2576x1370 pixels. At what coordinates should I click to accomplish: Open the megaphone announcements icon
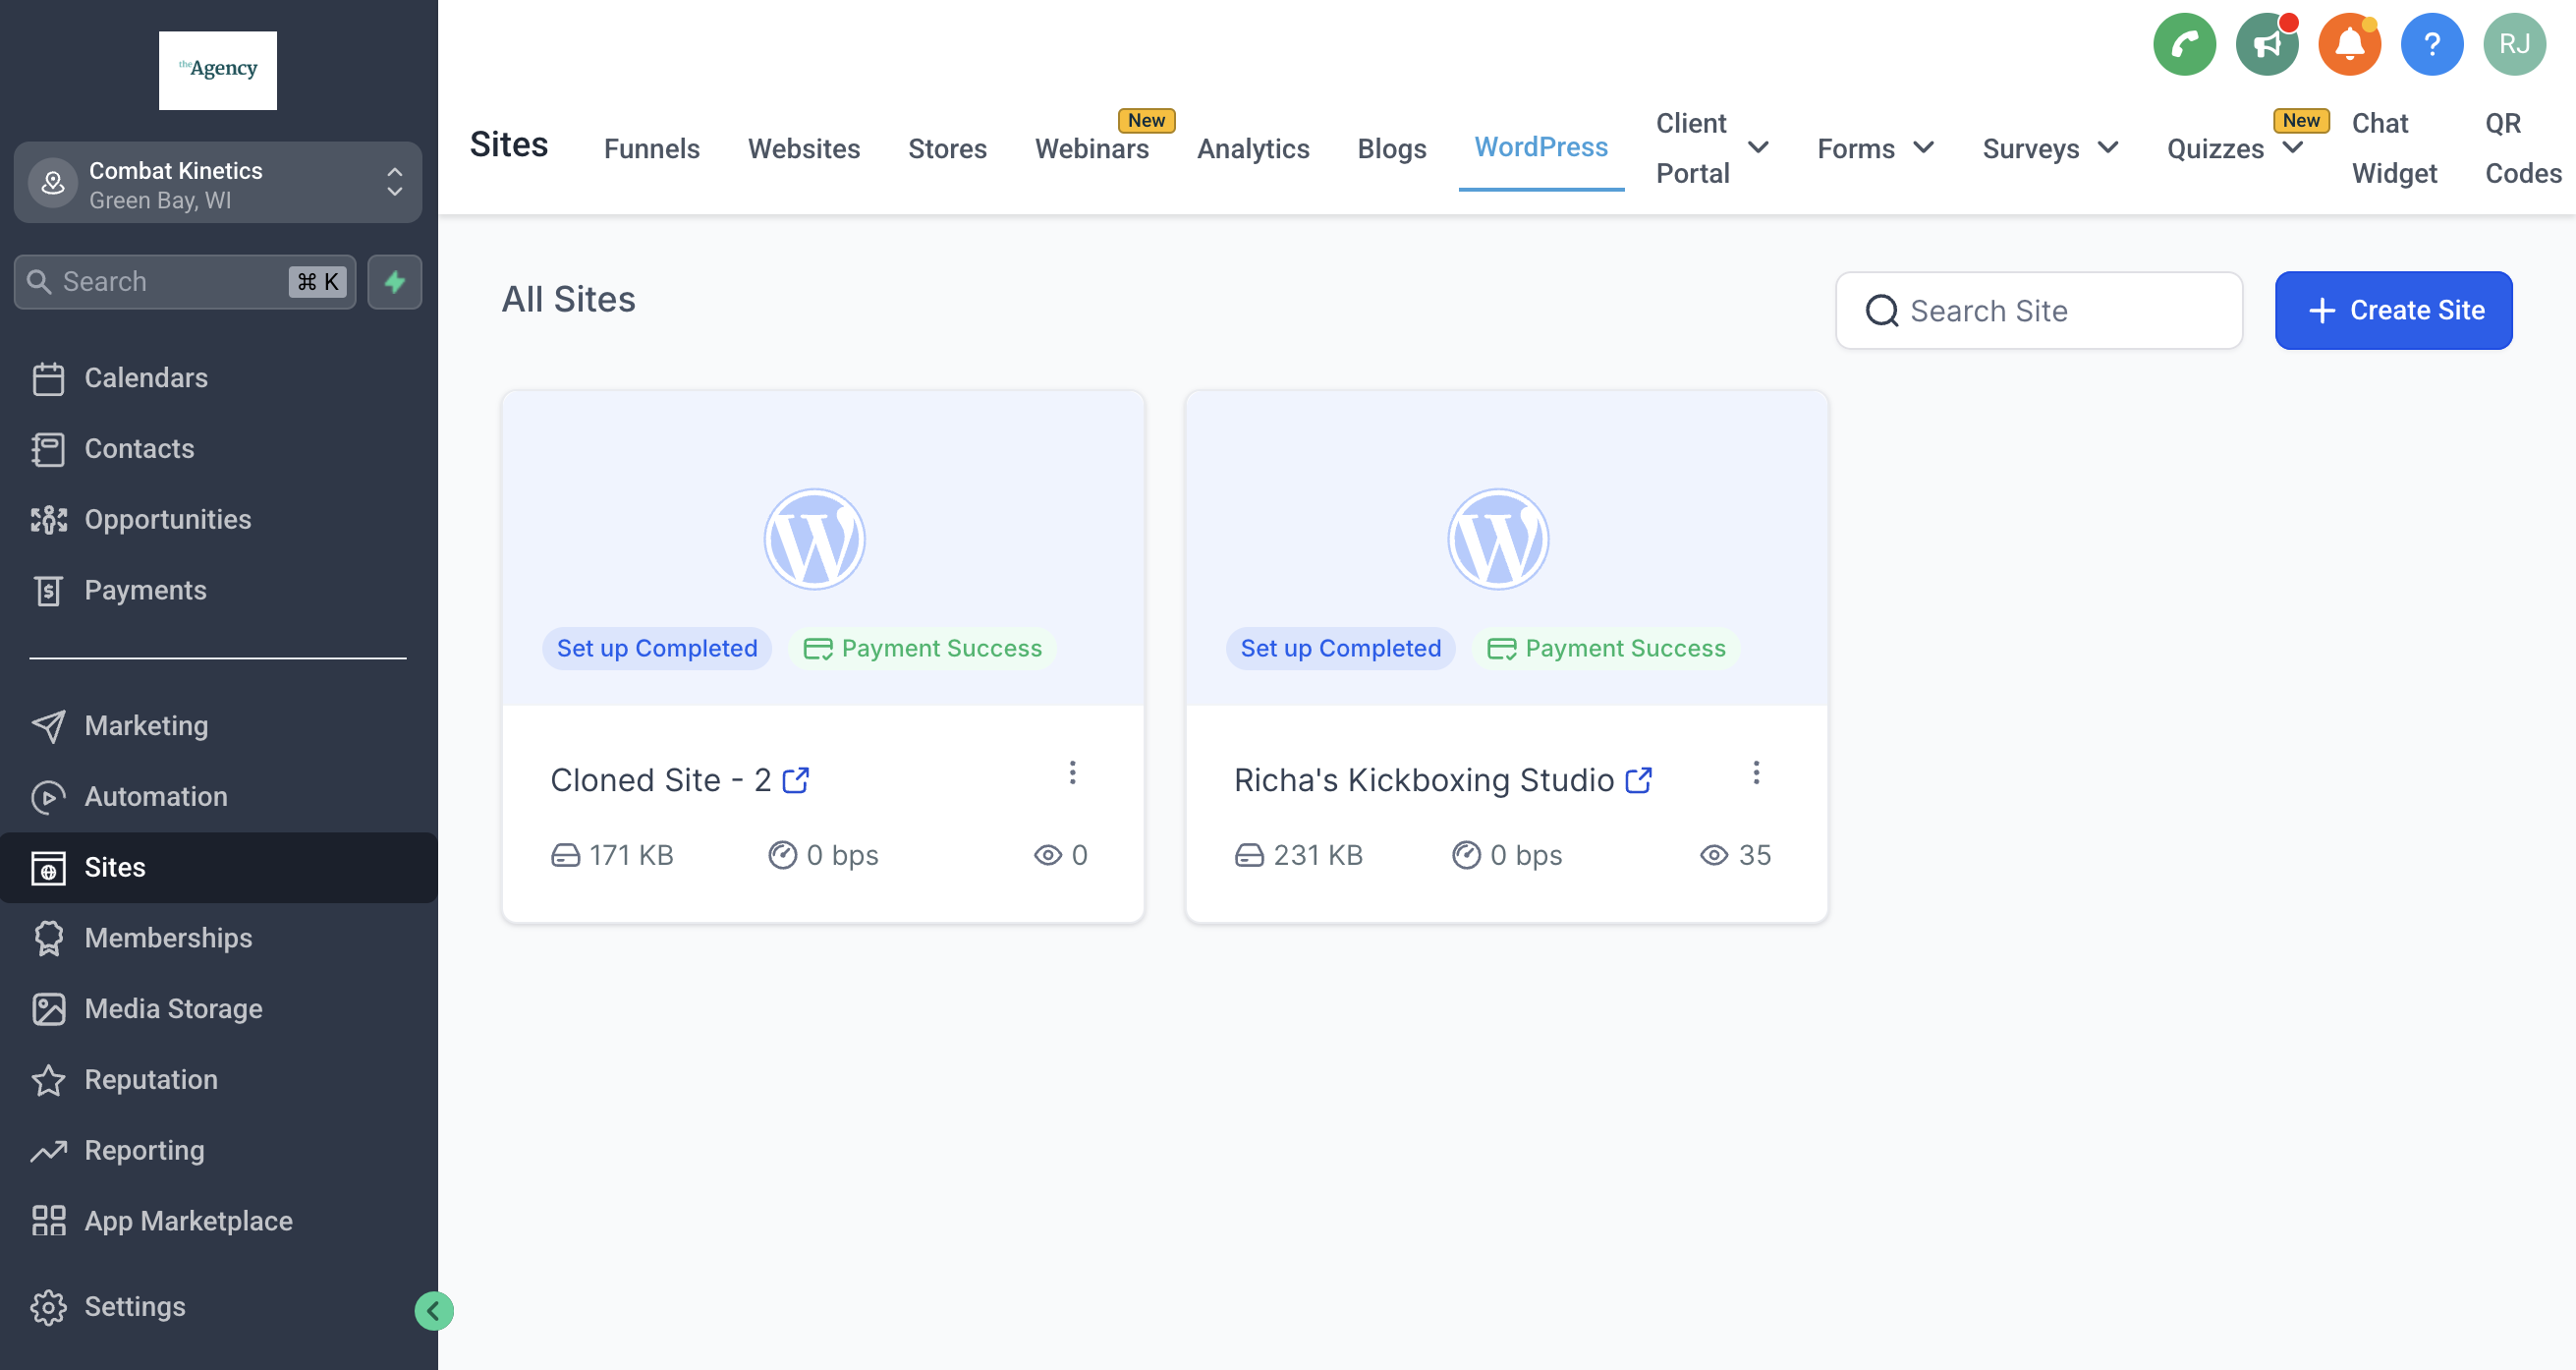pos(2266,44)
